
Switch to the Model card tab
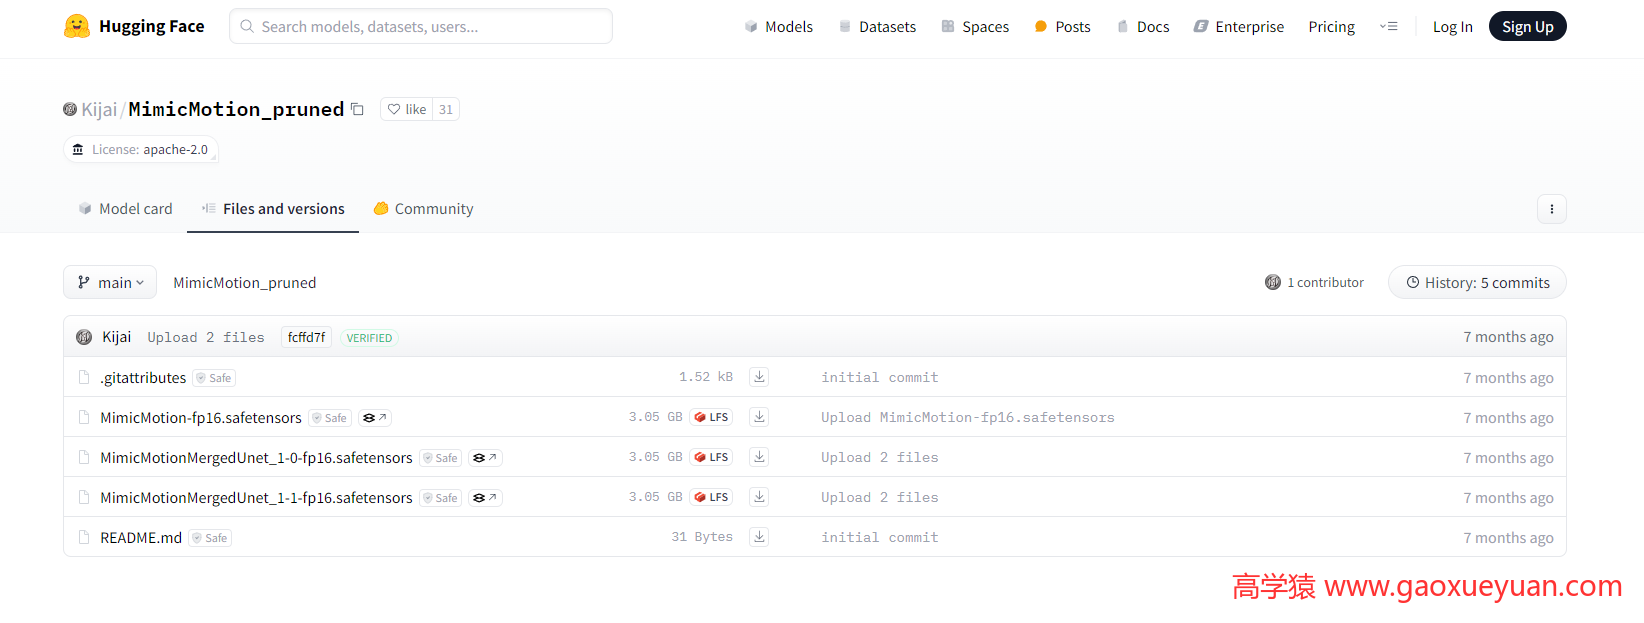click(126, 209)
